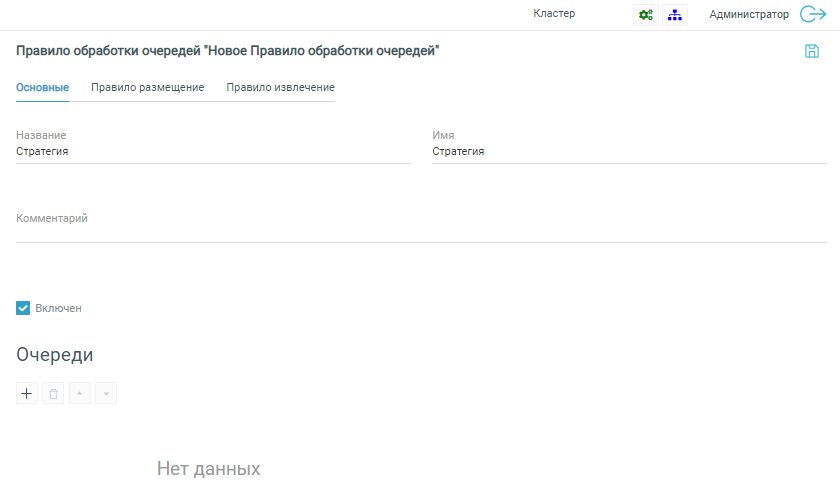
Task: Click the Администратор user name
Action: tap(749, 15)
